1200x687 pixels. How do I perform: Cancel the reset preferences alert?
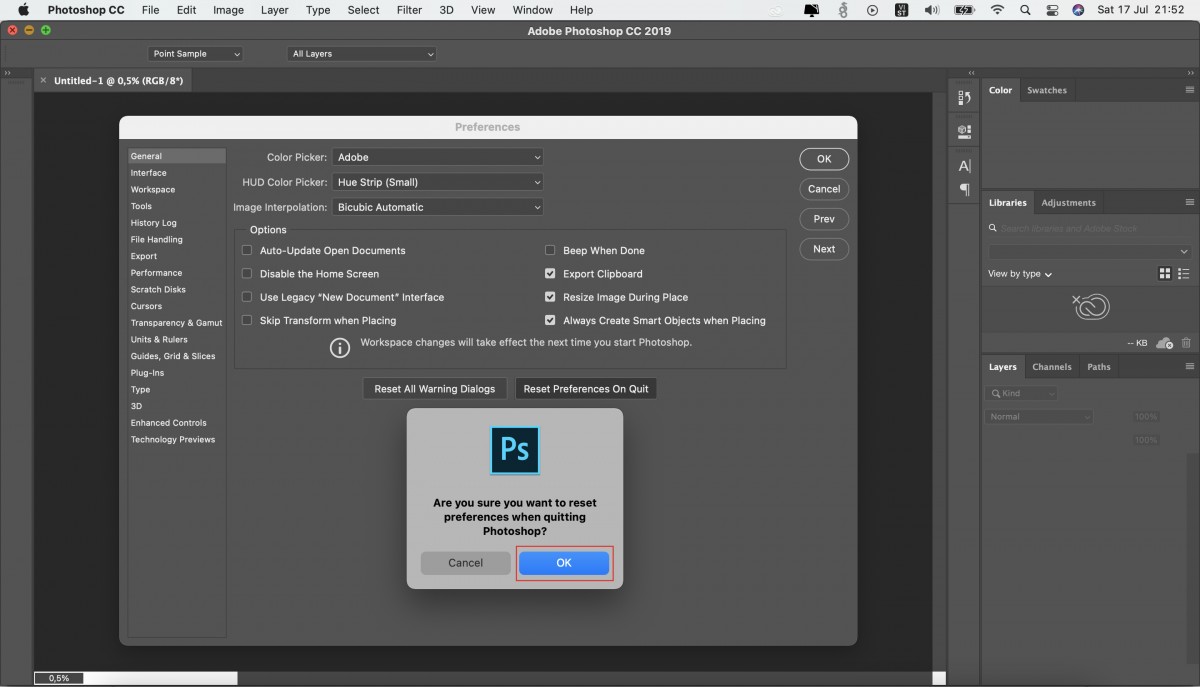click(465, 563)
